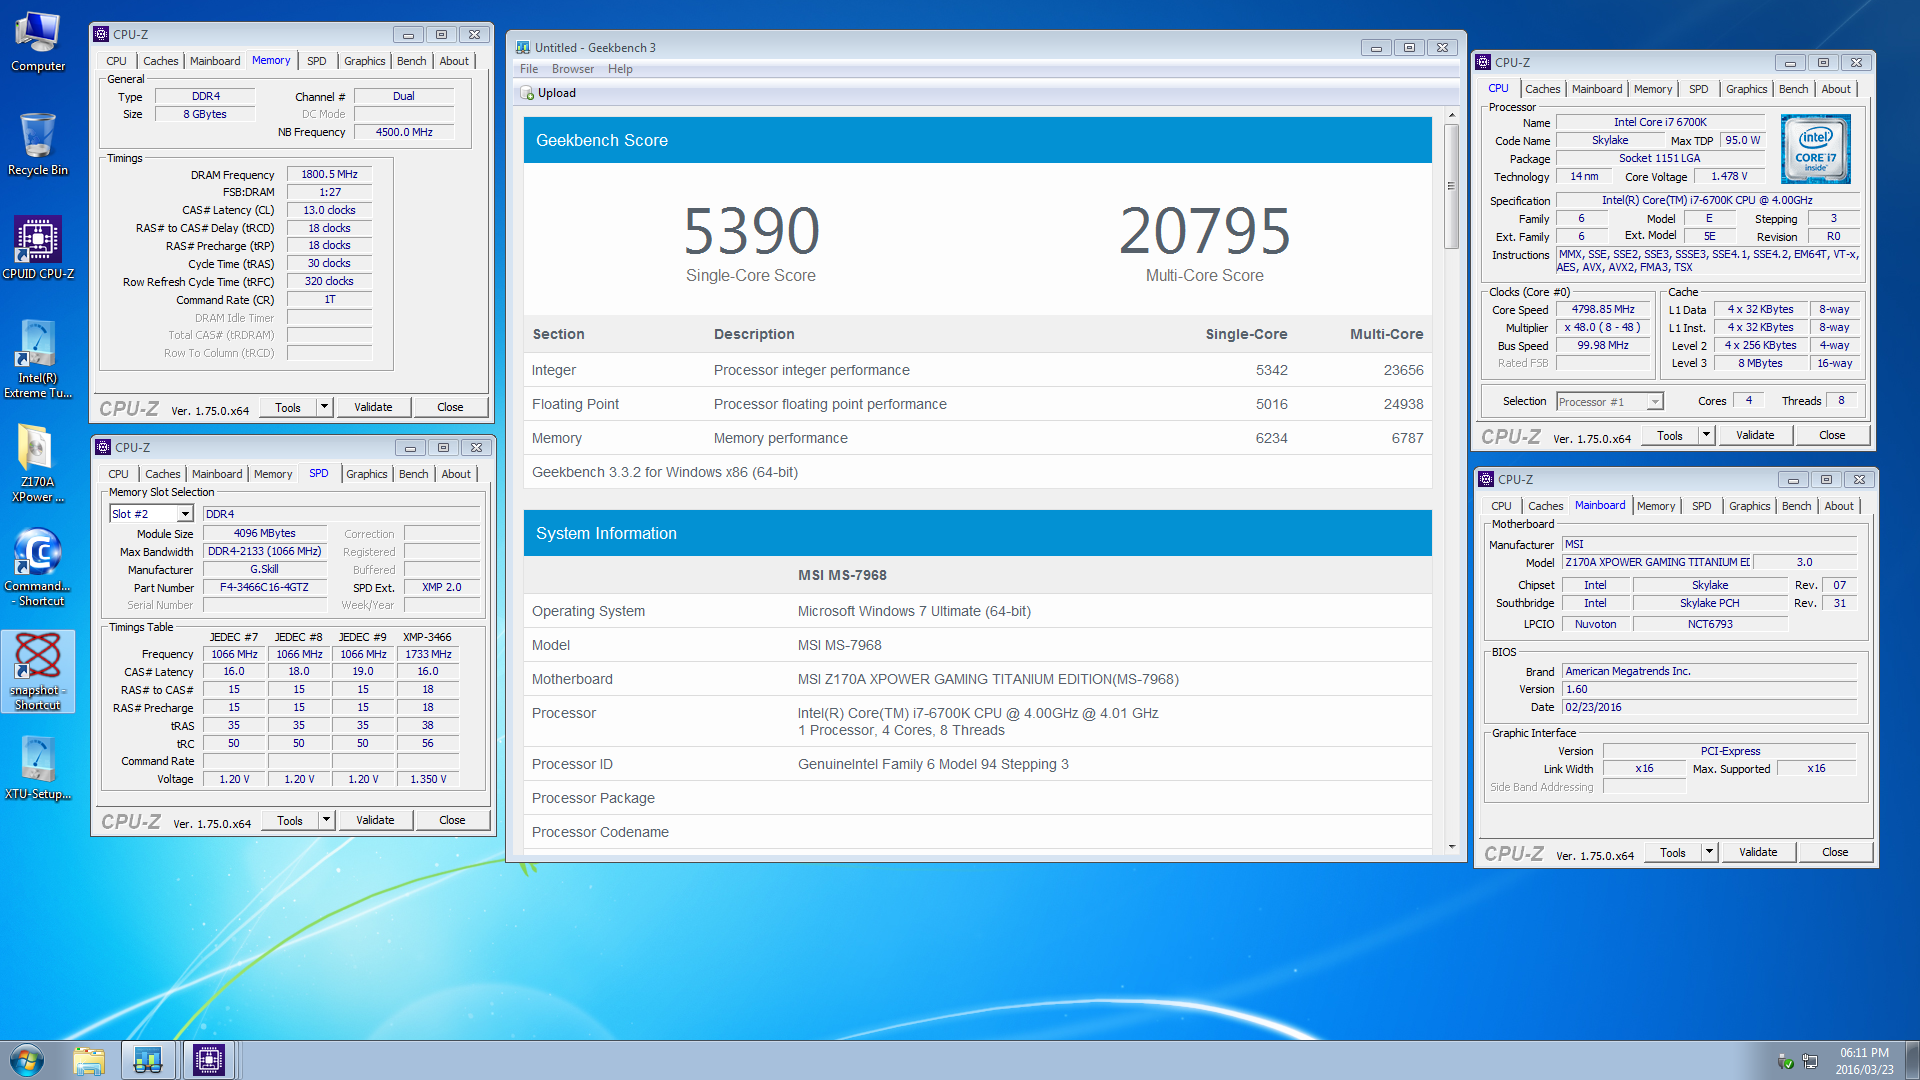Screen dimensions: 1920x1080
Task: Click the Windows Start orb
Action: click(27, 1060)
